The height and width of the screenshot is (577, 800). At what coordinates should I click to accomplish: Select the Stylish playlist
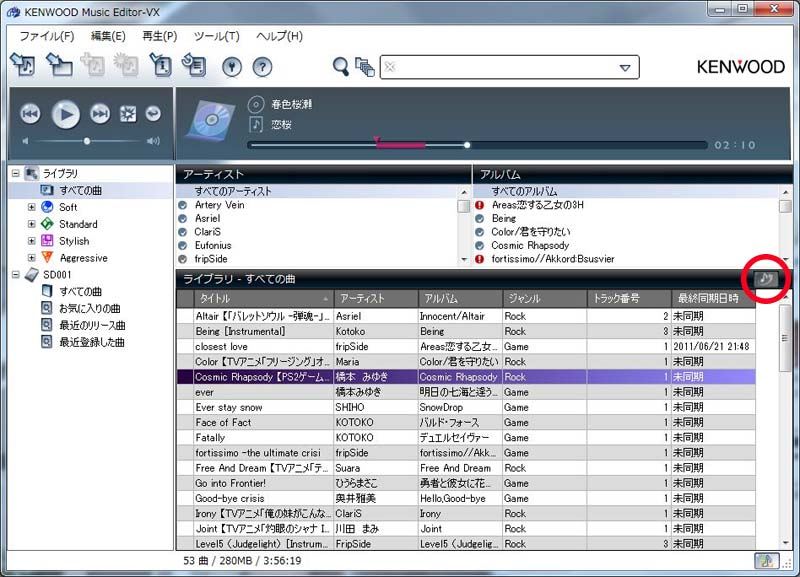tap(74, 241)
